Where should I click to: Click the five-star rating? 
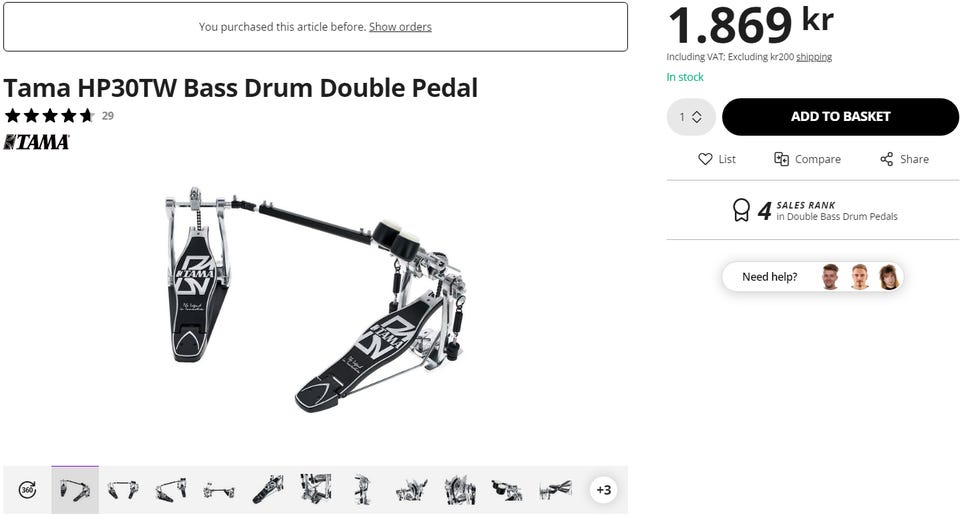tap(50, 115)
